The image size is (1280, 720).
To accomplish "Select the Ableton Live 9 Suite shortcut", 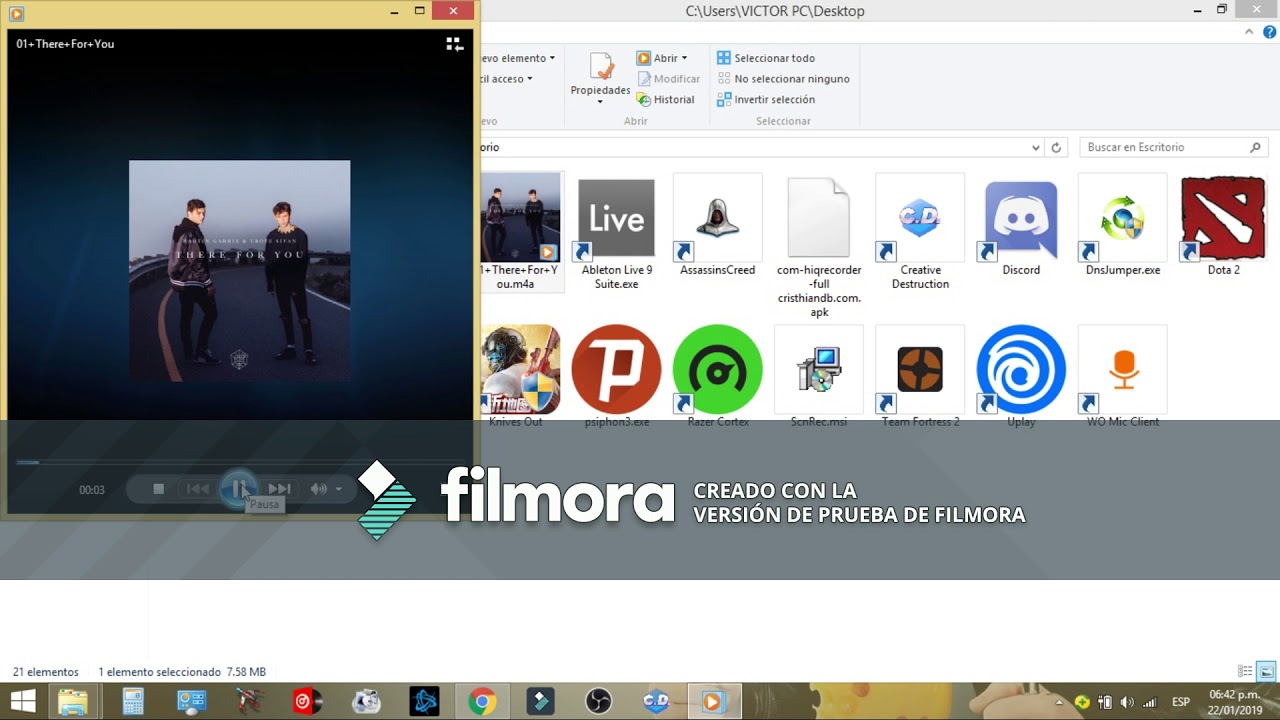I will 616,233.
